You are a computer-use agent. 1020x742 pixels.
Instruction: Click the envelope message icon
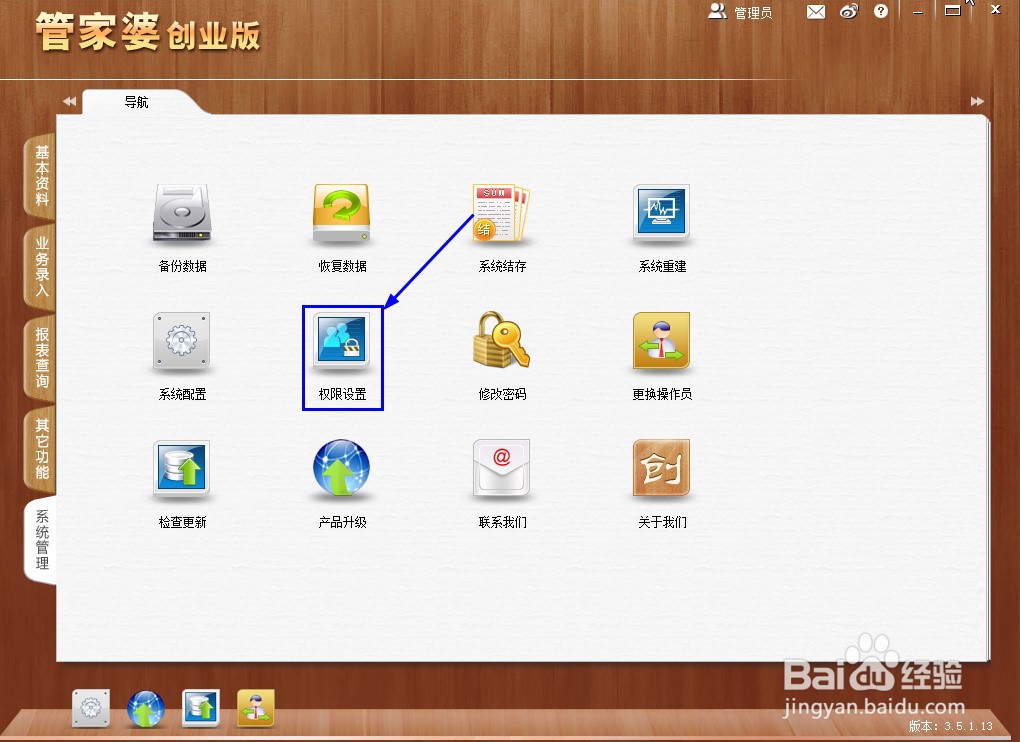coord(816,11)
